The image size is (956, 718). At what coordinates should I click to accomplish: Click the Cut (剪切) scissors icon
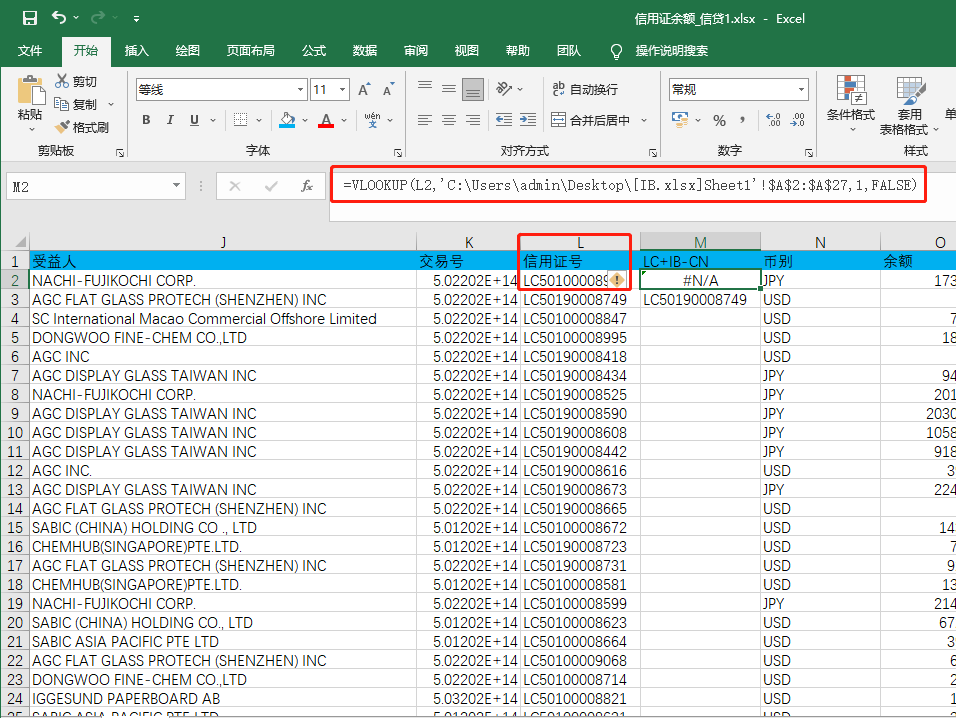pyautogui.click(x=63, y=82)
